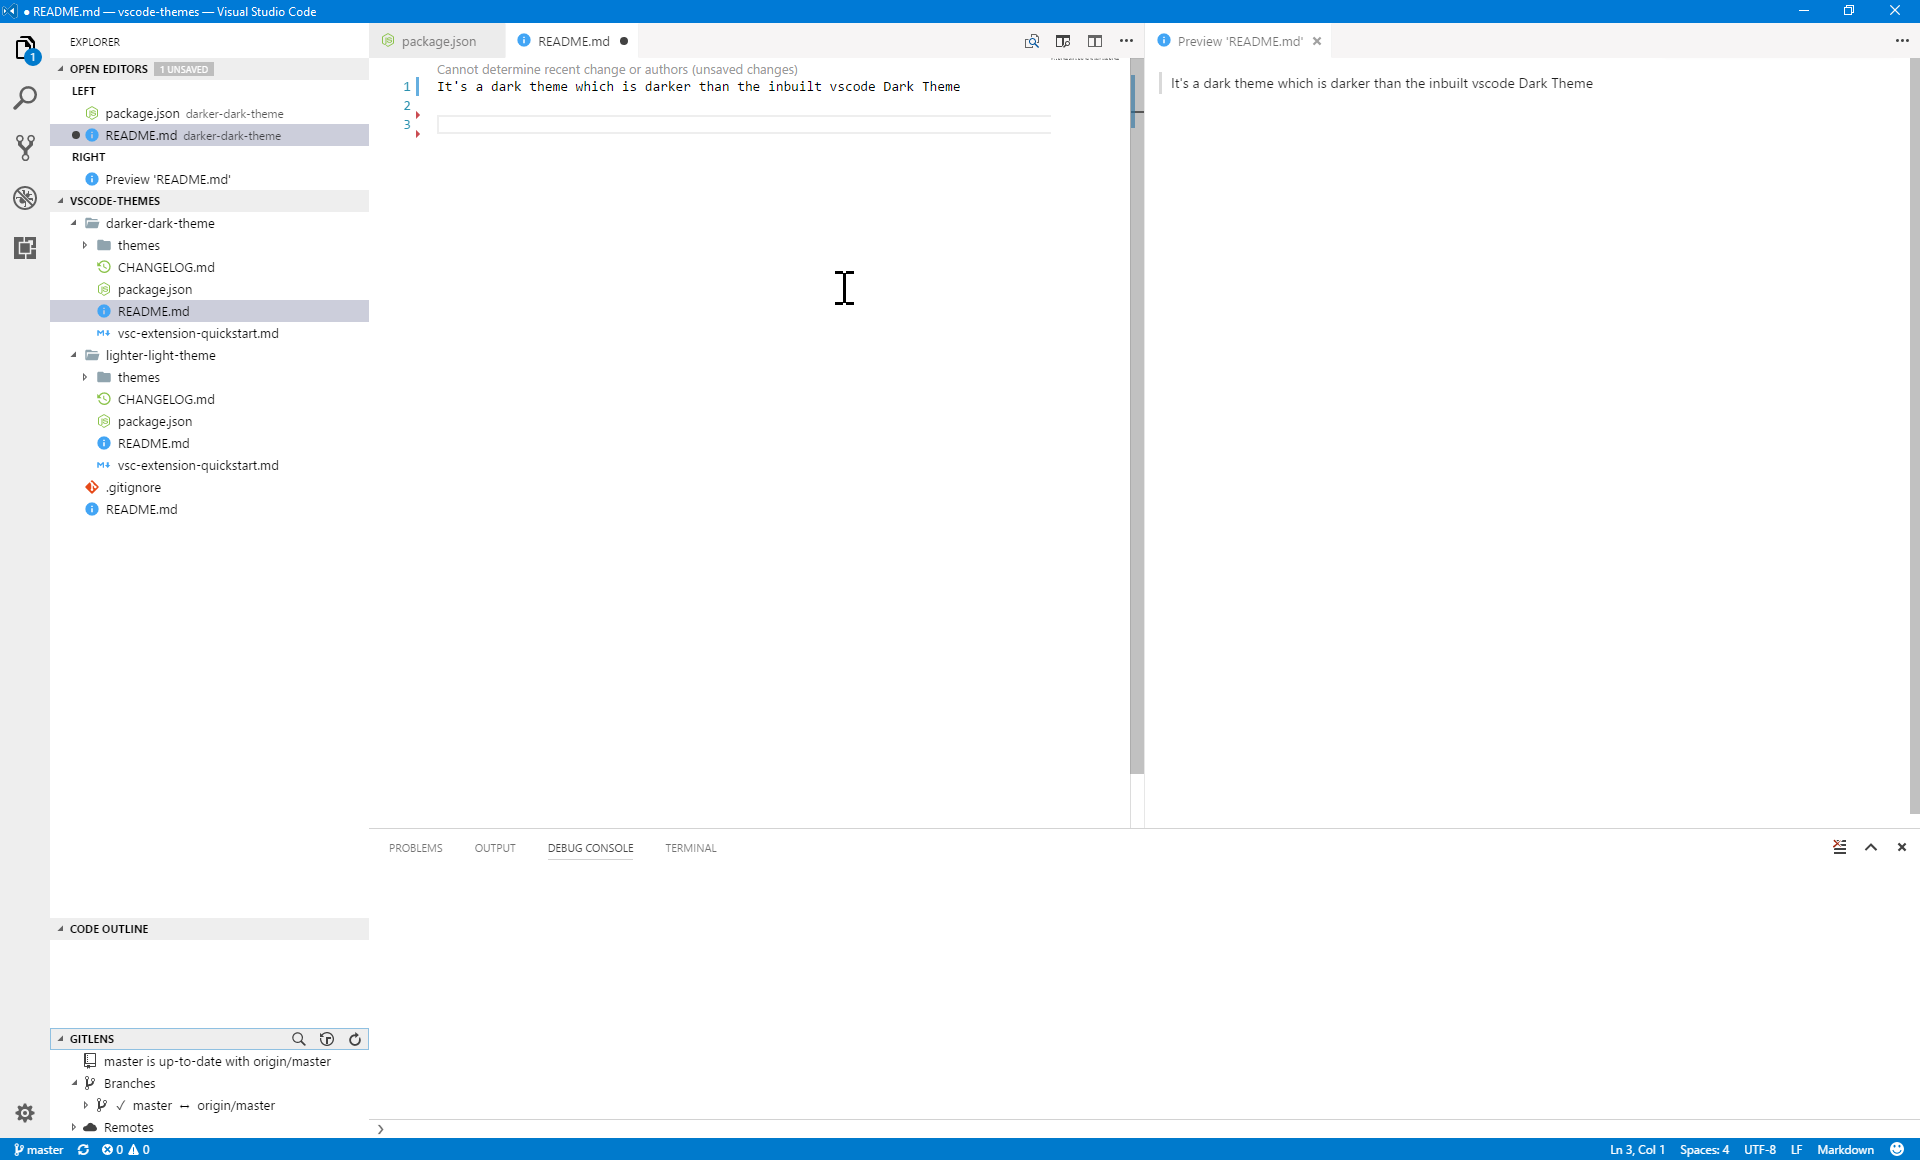Click the split editor icon
1920x1160 pixels.
click(1095, 41)
